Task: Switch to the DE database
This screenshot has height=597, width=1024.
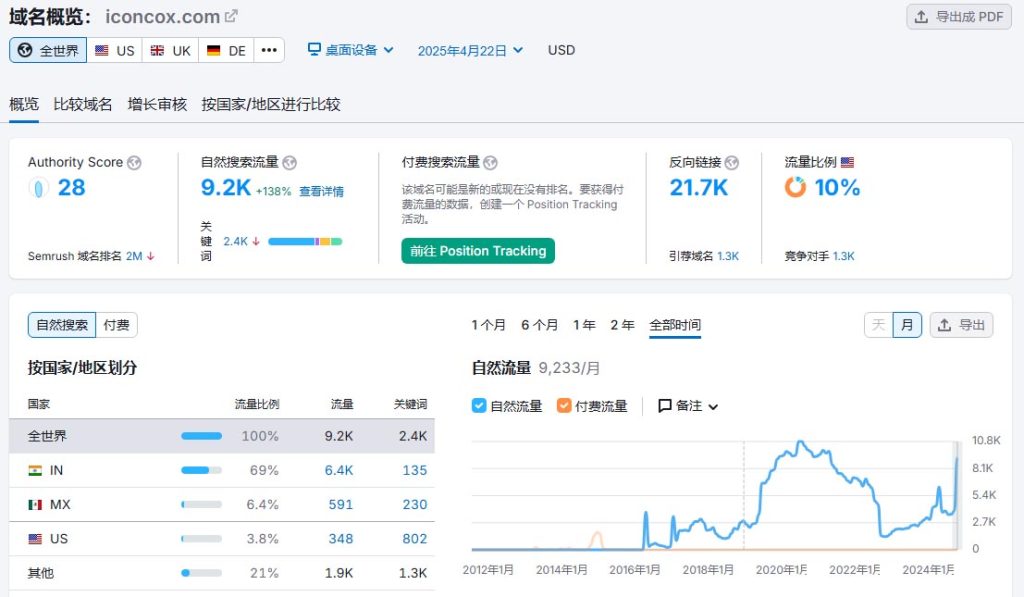Action: pos(226,50)
